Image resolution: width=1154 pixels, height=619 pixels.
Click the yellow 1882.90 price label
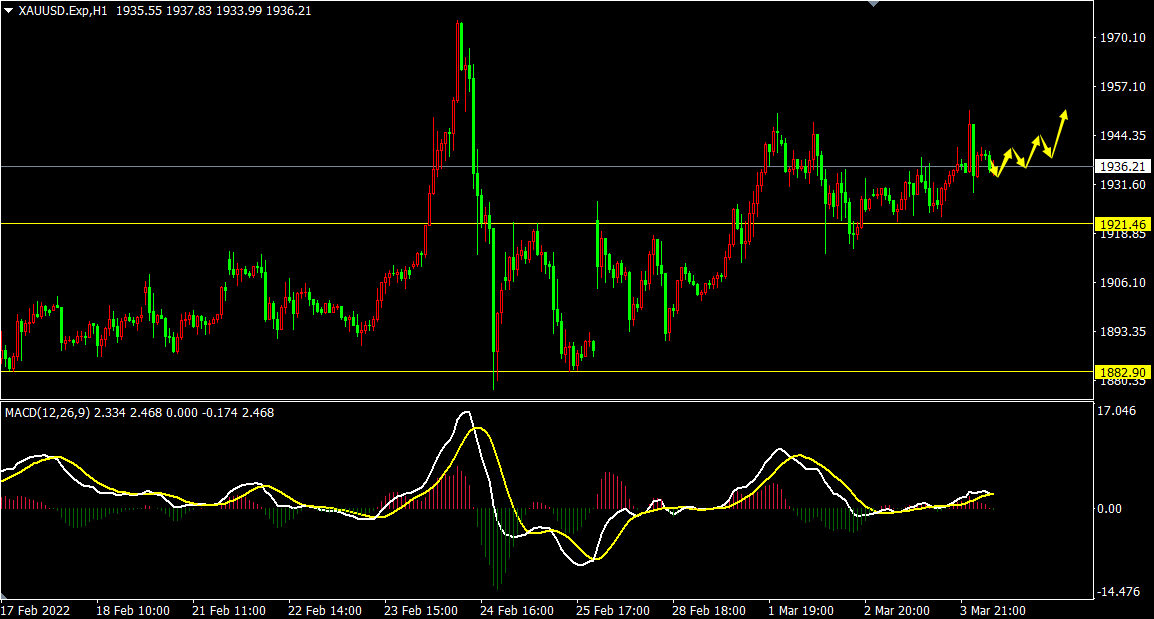(x=1122, y=372)
